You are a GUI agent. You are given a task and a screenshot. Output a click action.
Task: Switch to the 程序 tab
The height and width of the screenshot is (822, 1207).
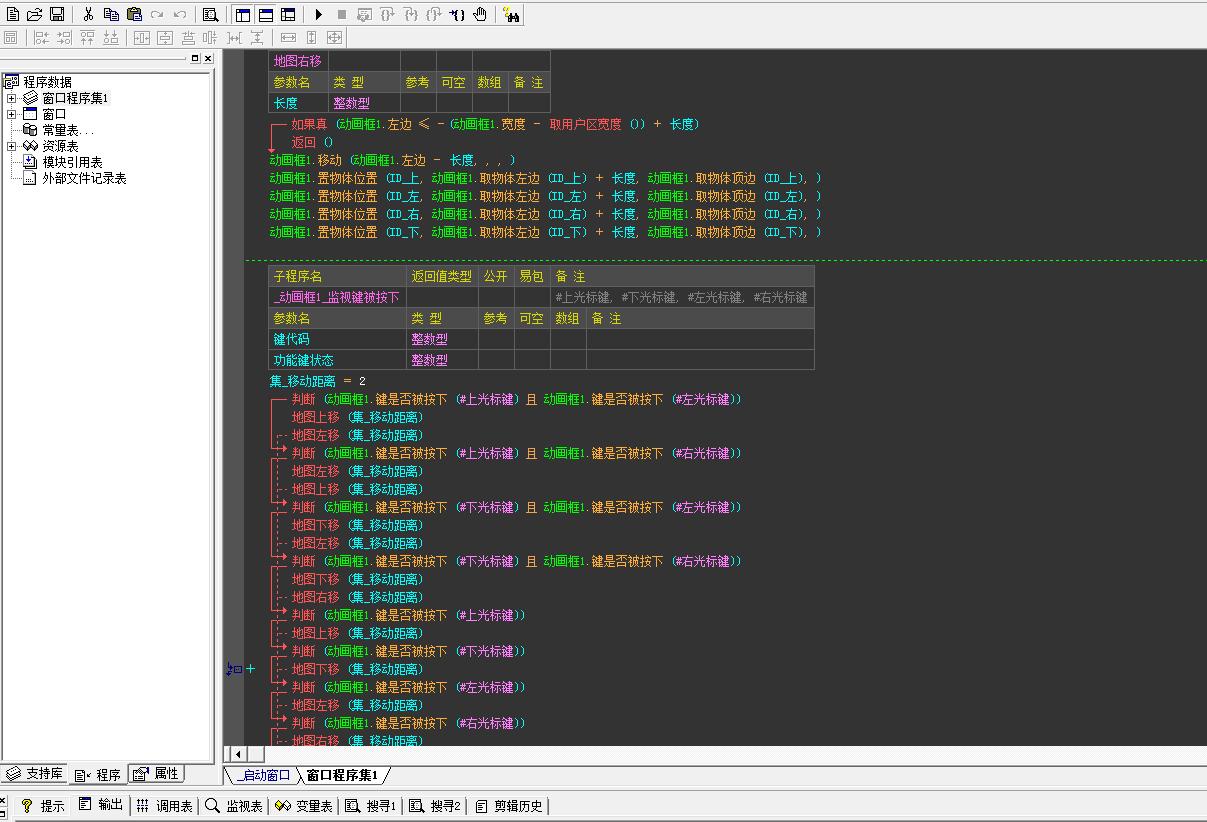pyautogui.click(x=98, y=774)
